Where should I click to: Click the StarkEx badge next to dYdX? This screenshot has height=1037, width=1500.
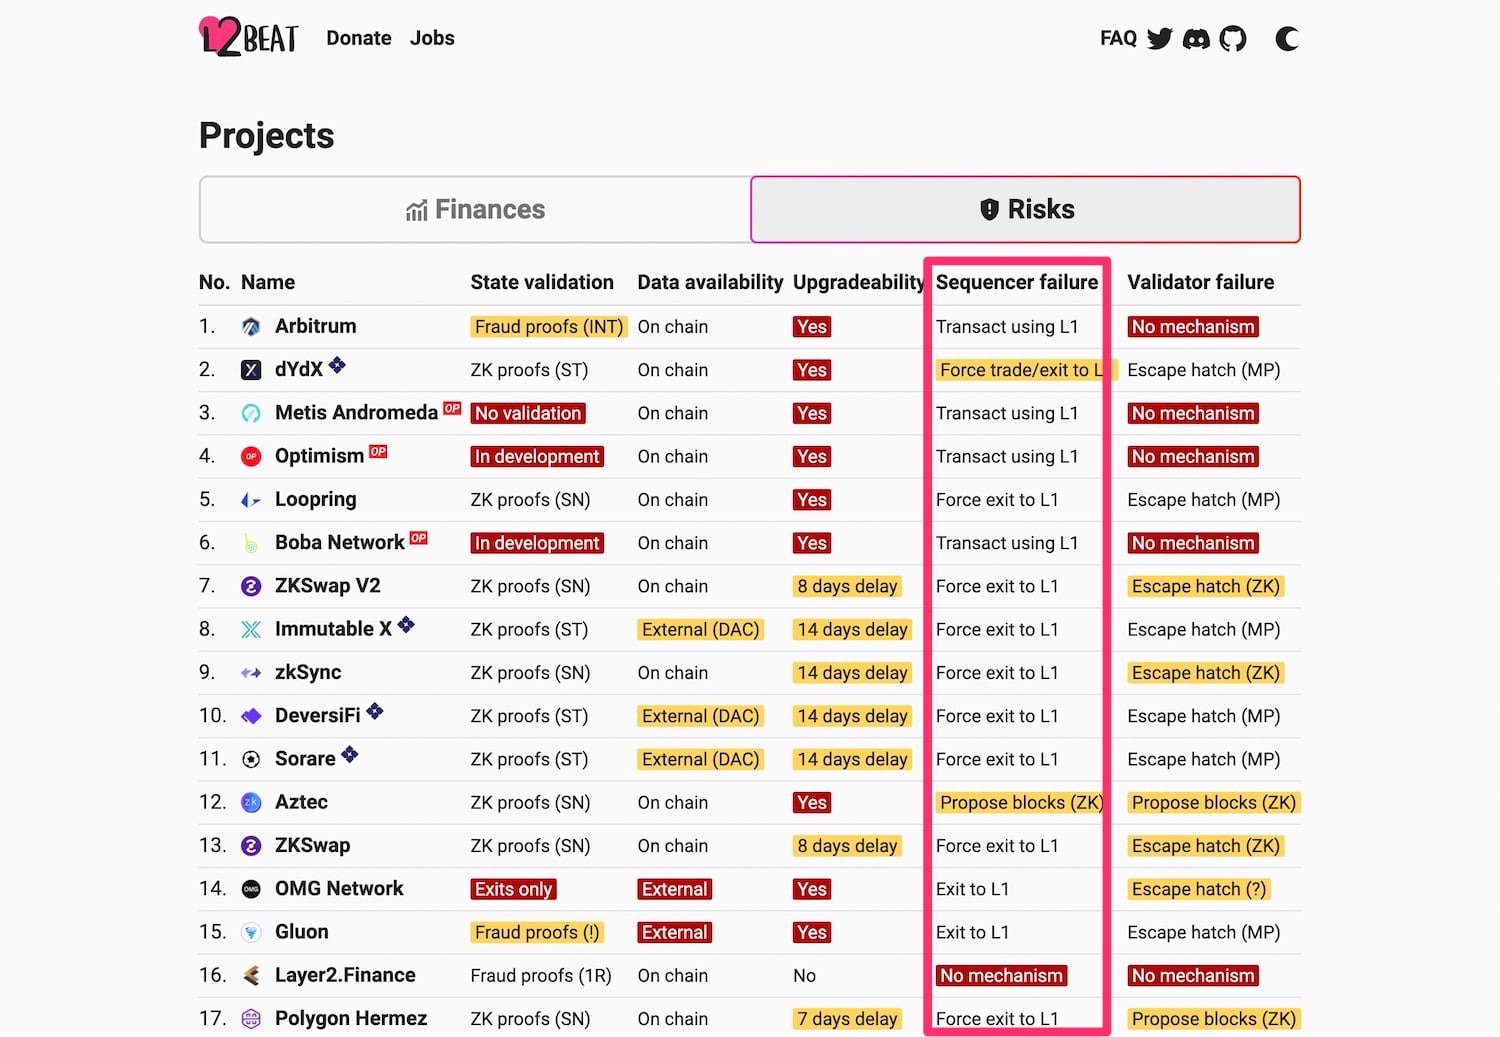[x=337, y=365]
